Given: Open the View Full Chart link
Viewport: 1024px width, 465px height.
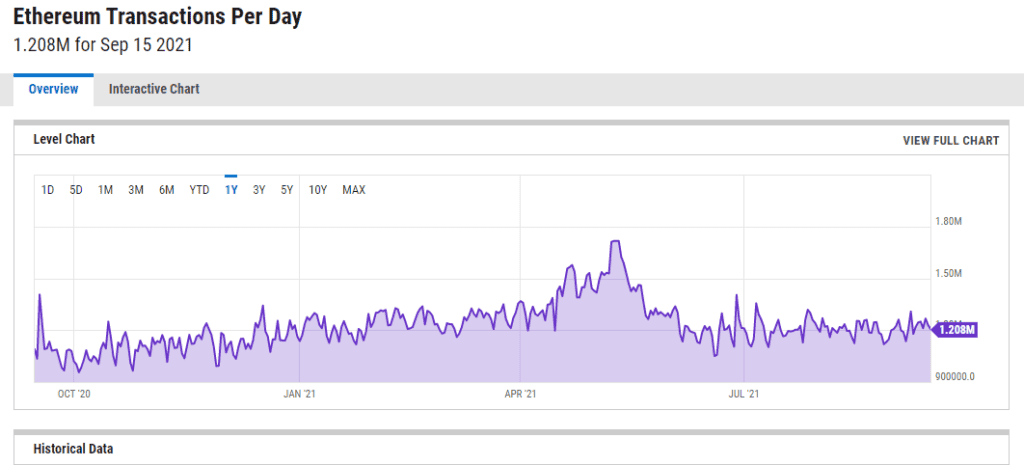Looking at the screenshot, I should [x=951, y=140].
